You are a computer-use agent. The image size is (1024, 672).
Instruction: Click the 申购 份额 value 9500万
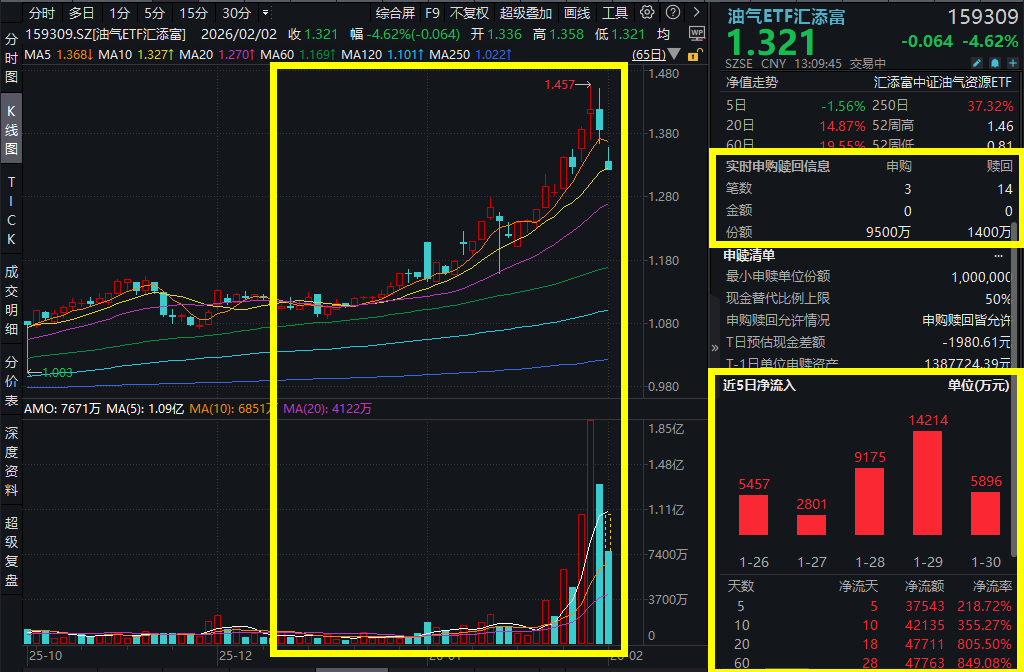889,232
